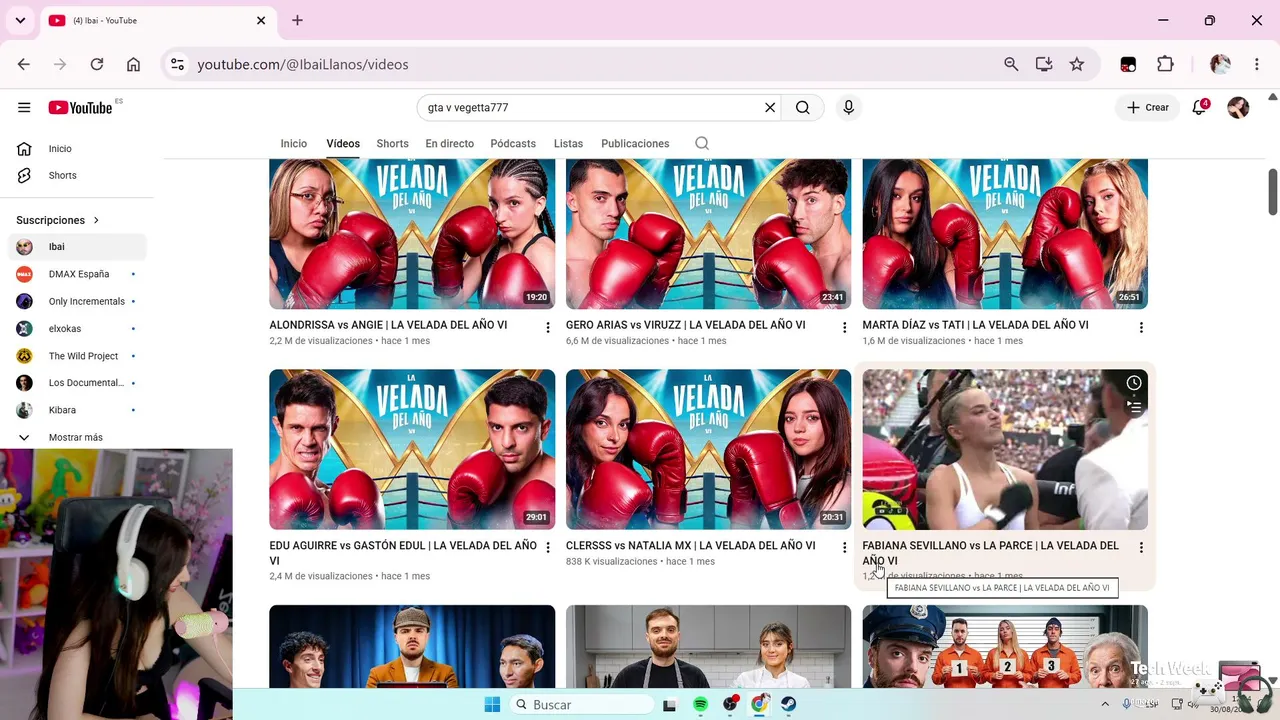Run the search with the magnifier button
The width and height of the screenshot is (1280, 720).
click(x=803, y=108)
